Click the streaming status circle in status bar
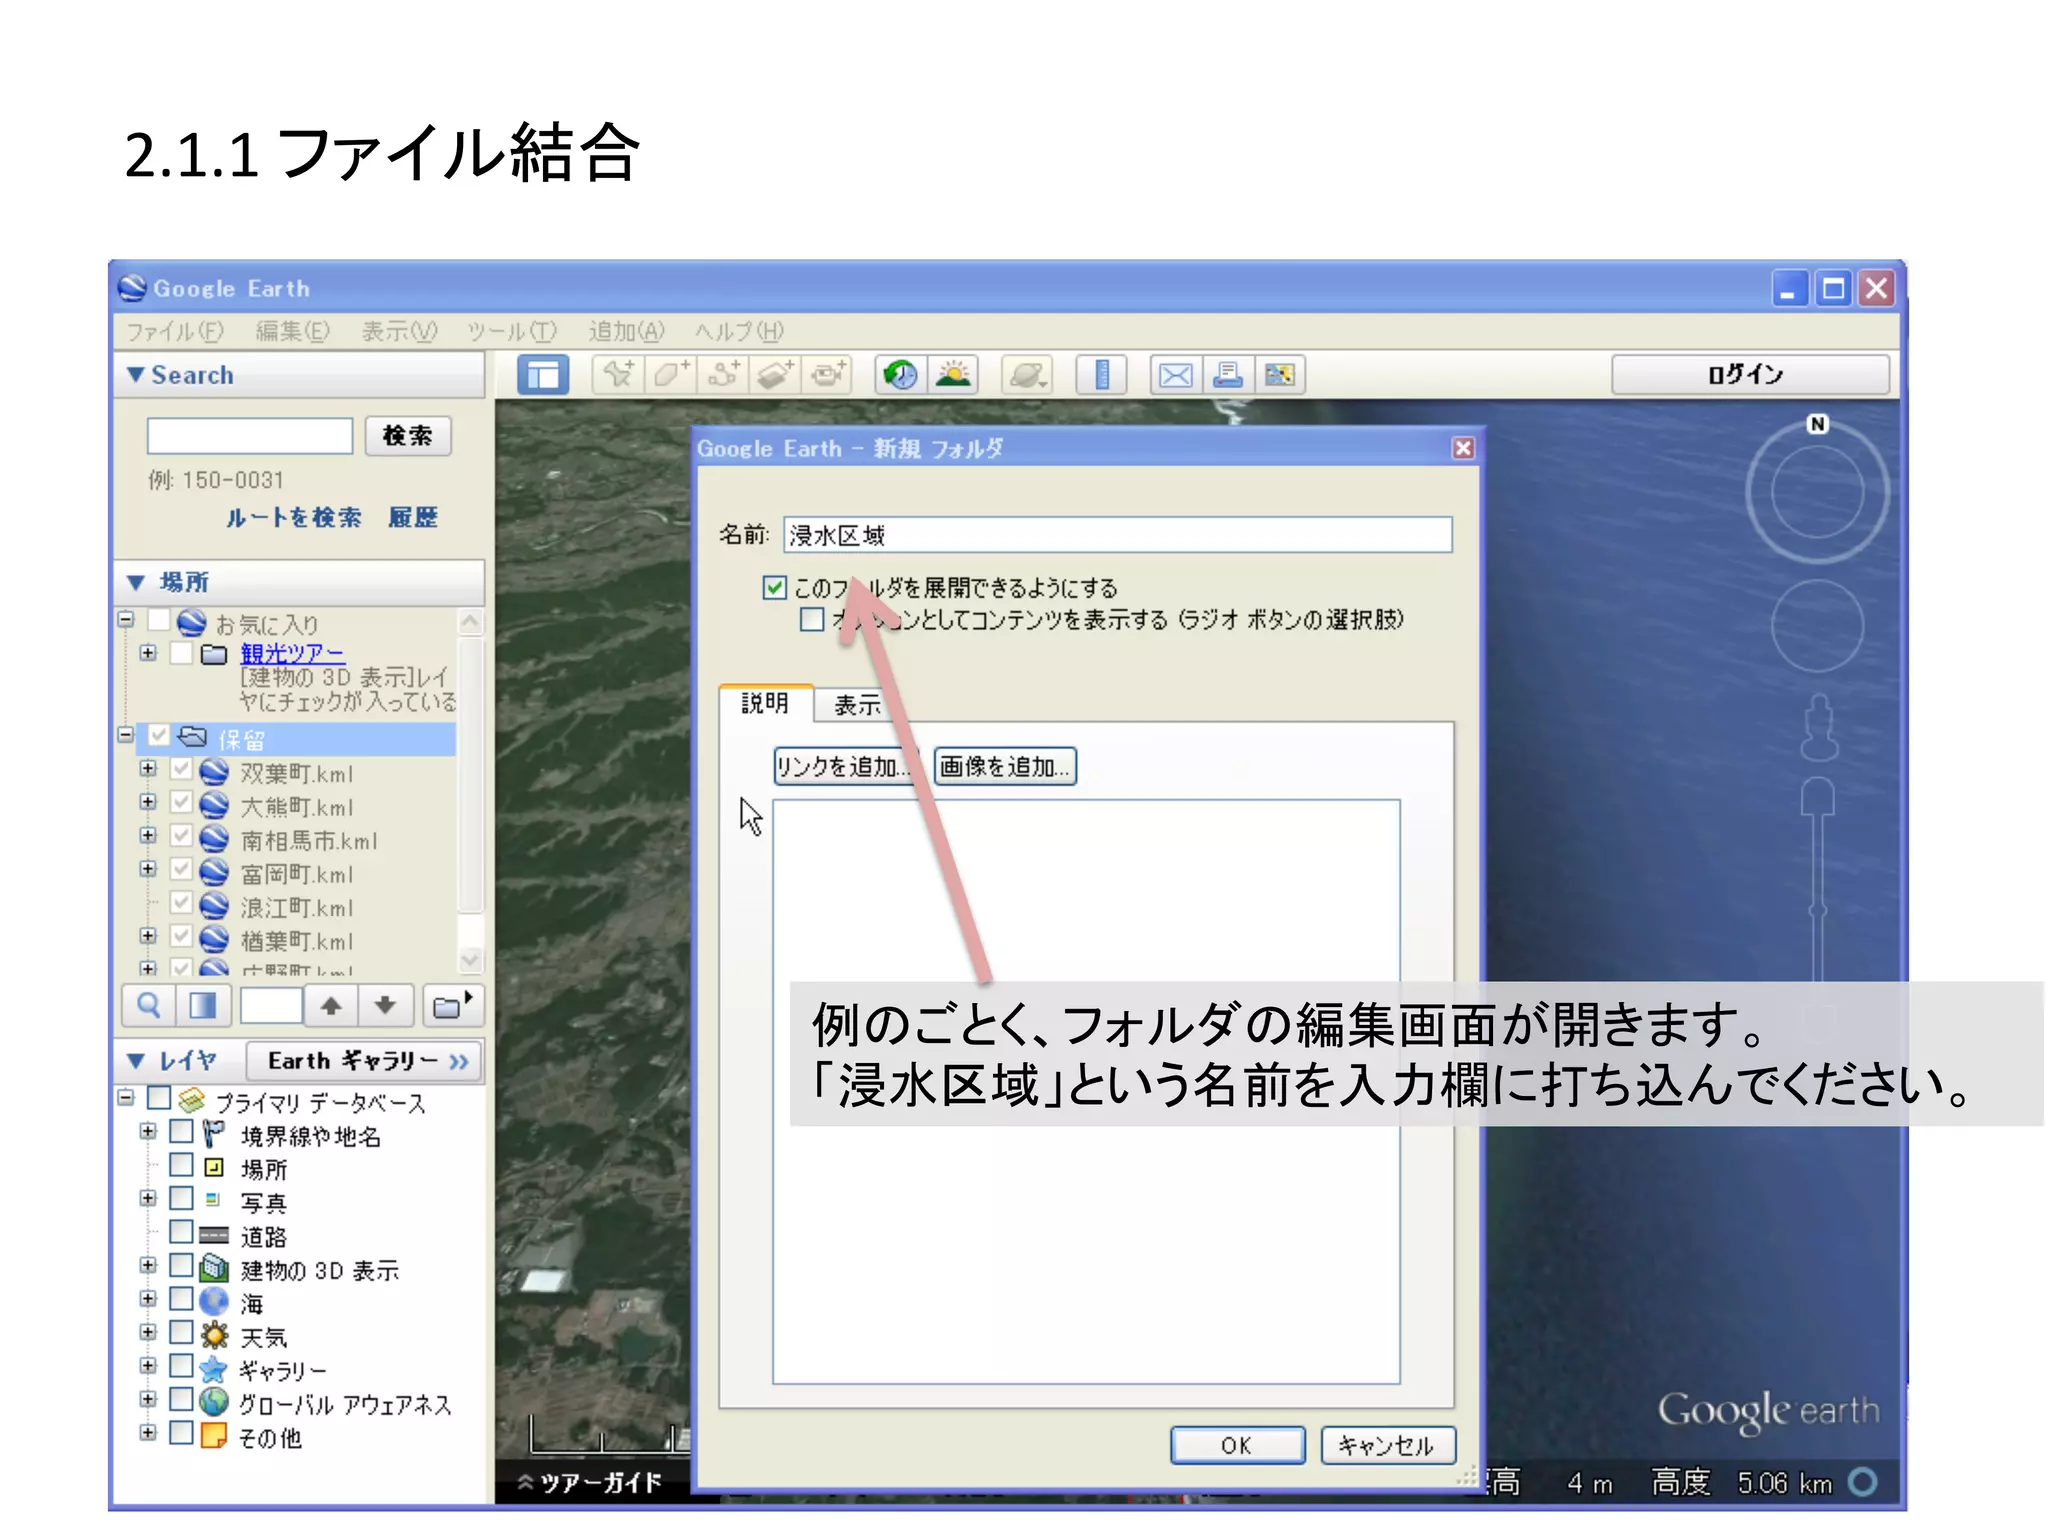2048x1536 pixels. tap(1863, 1482)
